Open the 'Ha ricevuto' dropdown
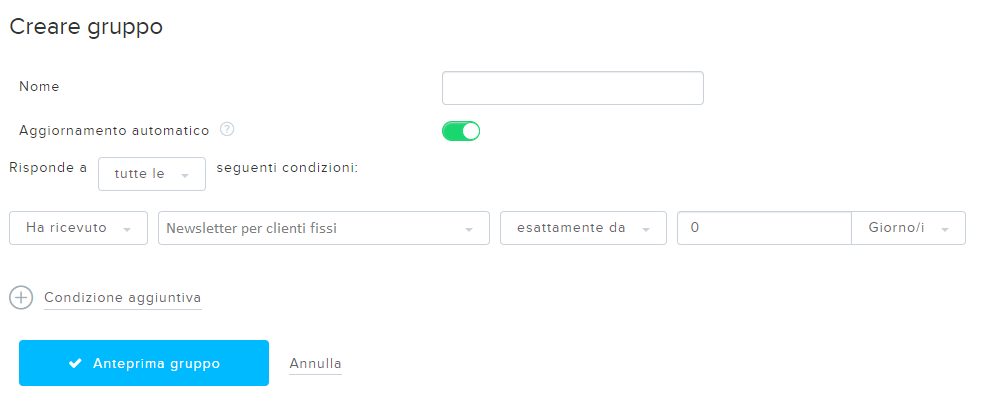This screenshot has width=984, height=419. 78,228
